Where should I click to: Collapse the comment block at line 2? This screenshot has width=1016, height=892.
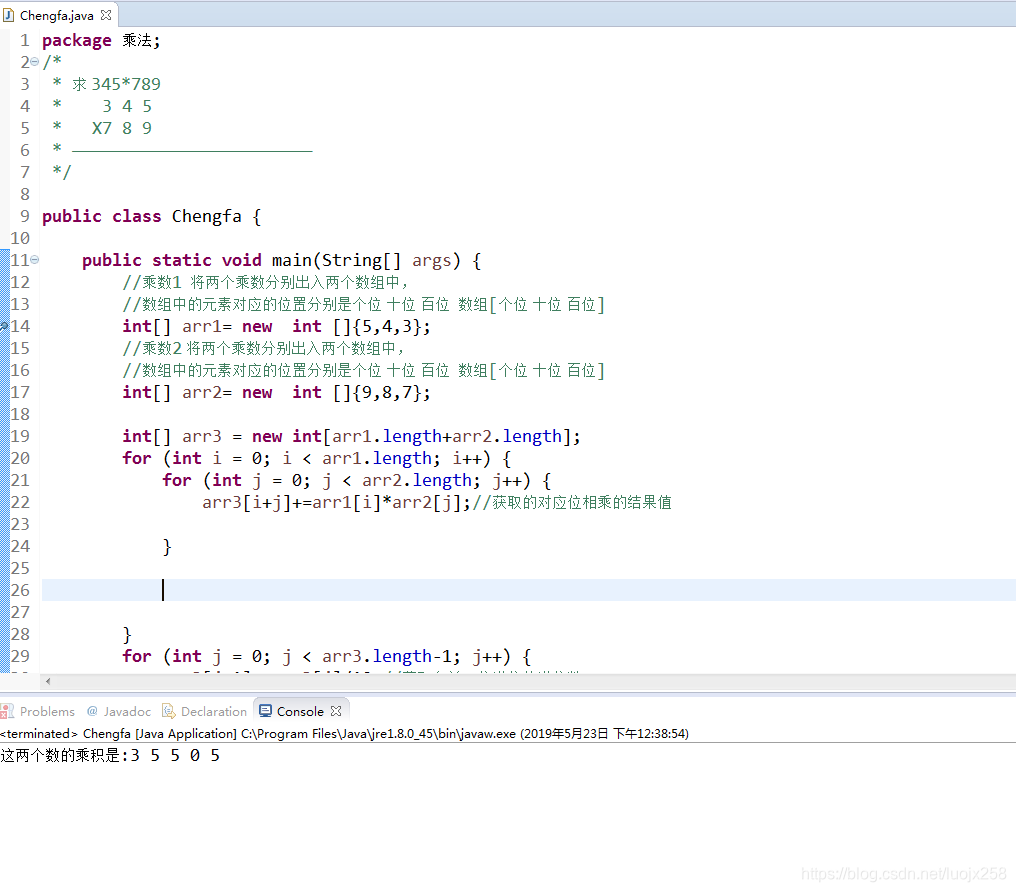pos(34,62)
